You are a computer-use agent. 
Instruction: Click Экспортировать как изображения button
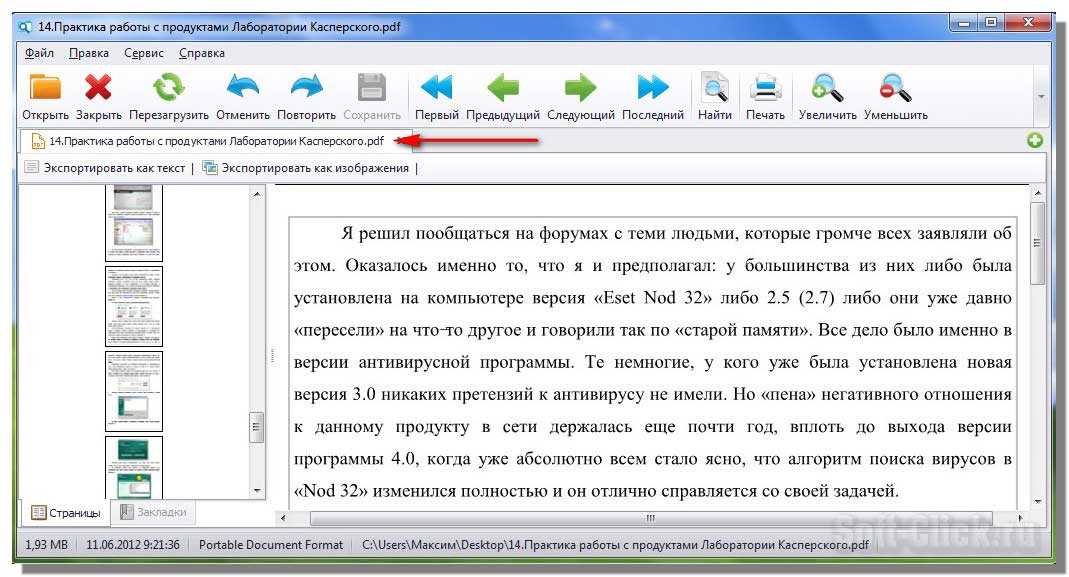pyautogui.click(x=306, y=168)
